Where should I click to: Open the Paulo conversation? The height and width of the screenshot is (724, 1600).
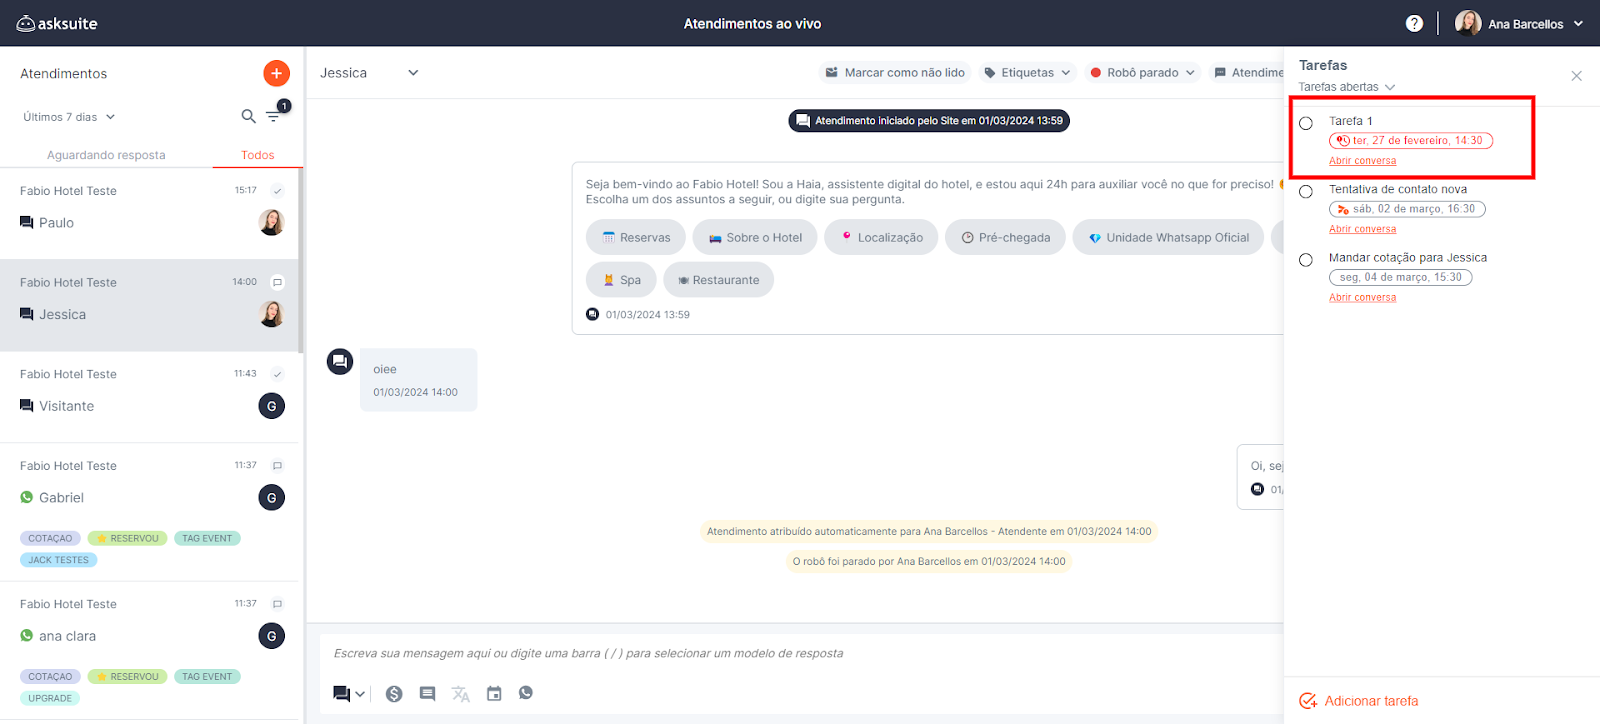[x=150, y=213]
